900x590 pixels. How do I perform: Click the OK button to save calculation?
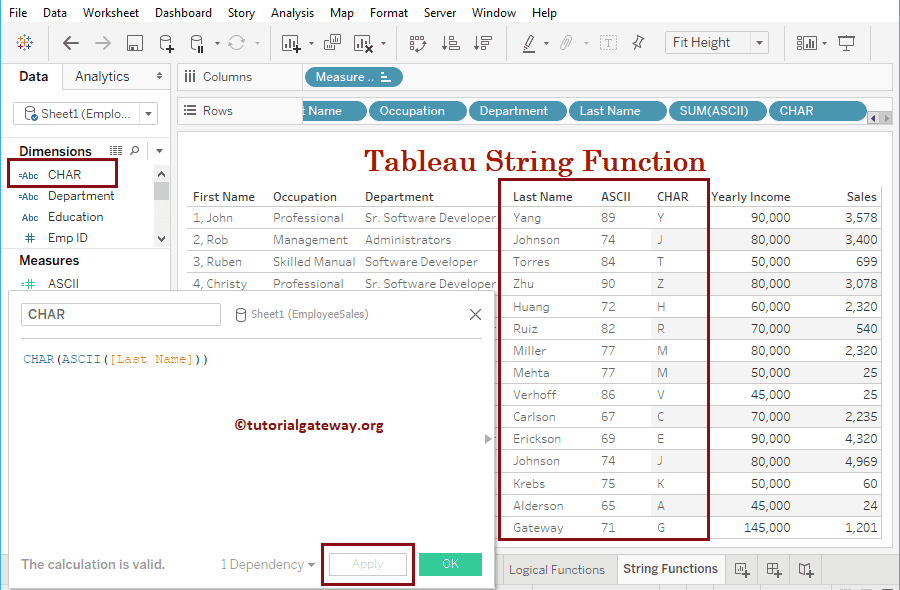click(x=450, y=564)
